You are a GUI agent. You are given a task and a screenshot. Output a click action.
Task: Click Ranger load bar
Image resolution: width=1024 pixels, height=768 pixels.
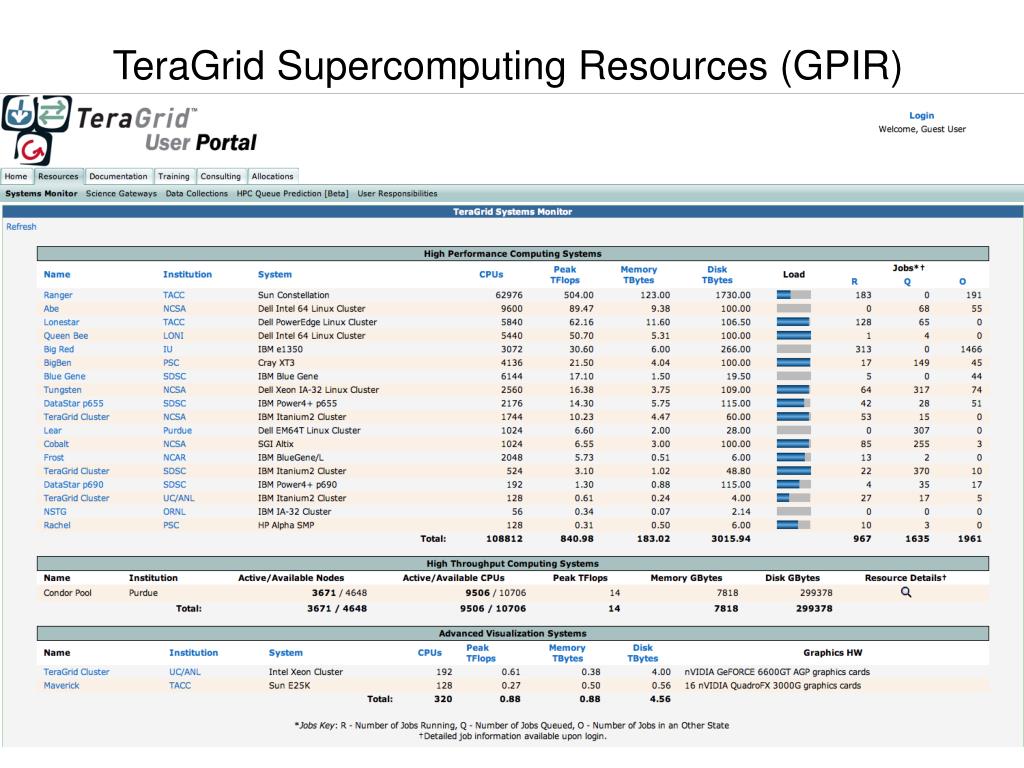click(x=793, y=295)
